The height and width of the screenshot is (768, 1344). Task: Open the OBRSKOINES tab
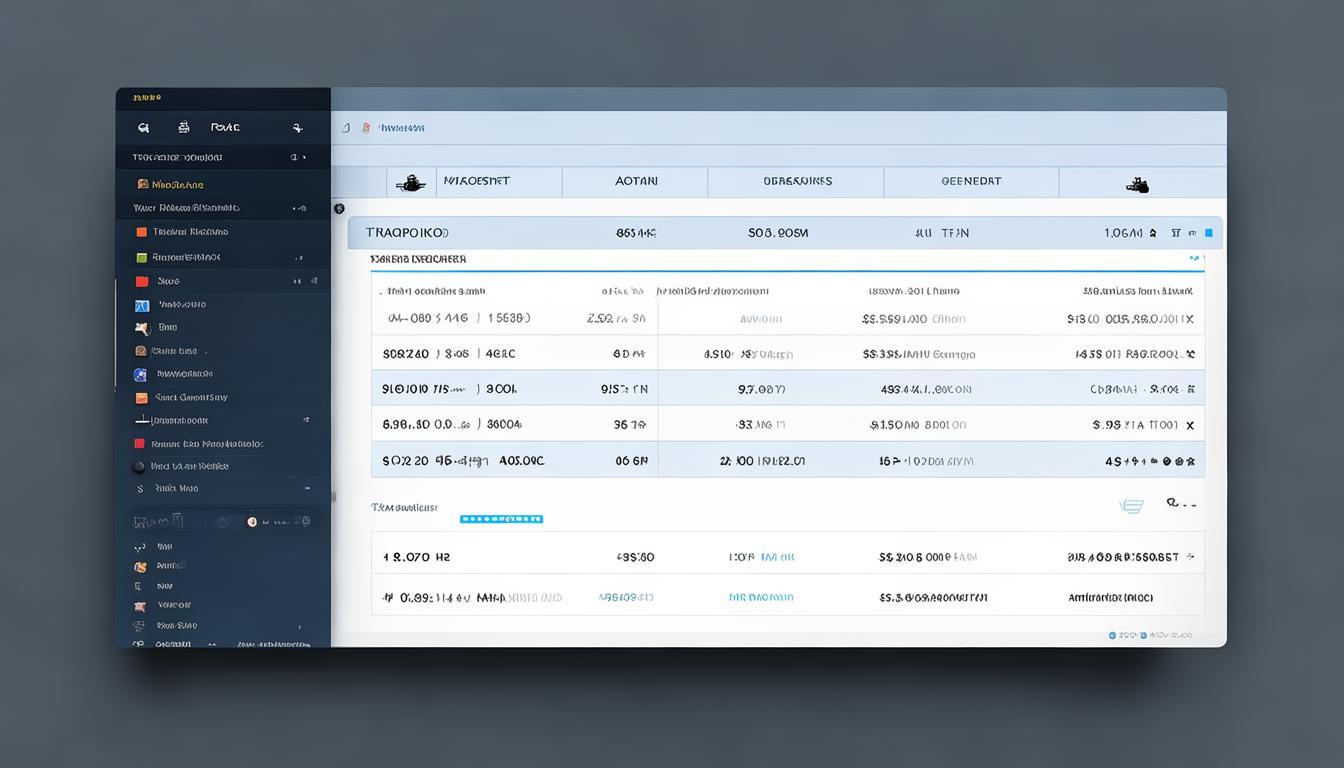(796, 182)
